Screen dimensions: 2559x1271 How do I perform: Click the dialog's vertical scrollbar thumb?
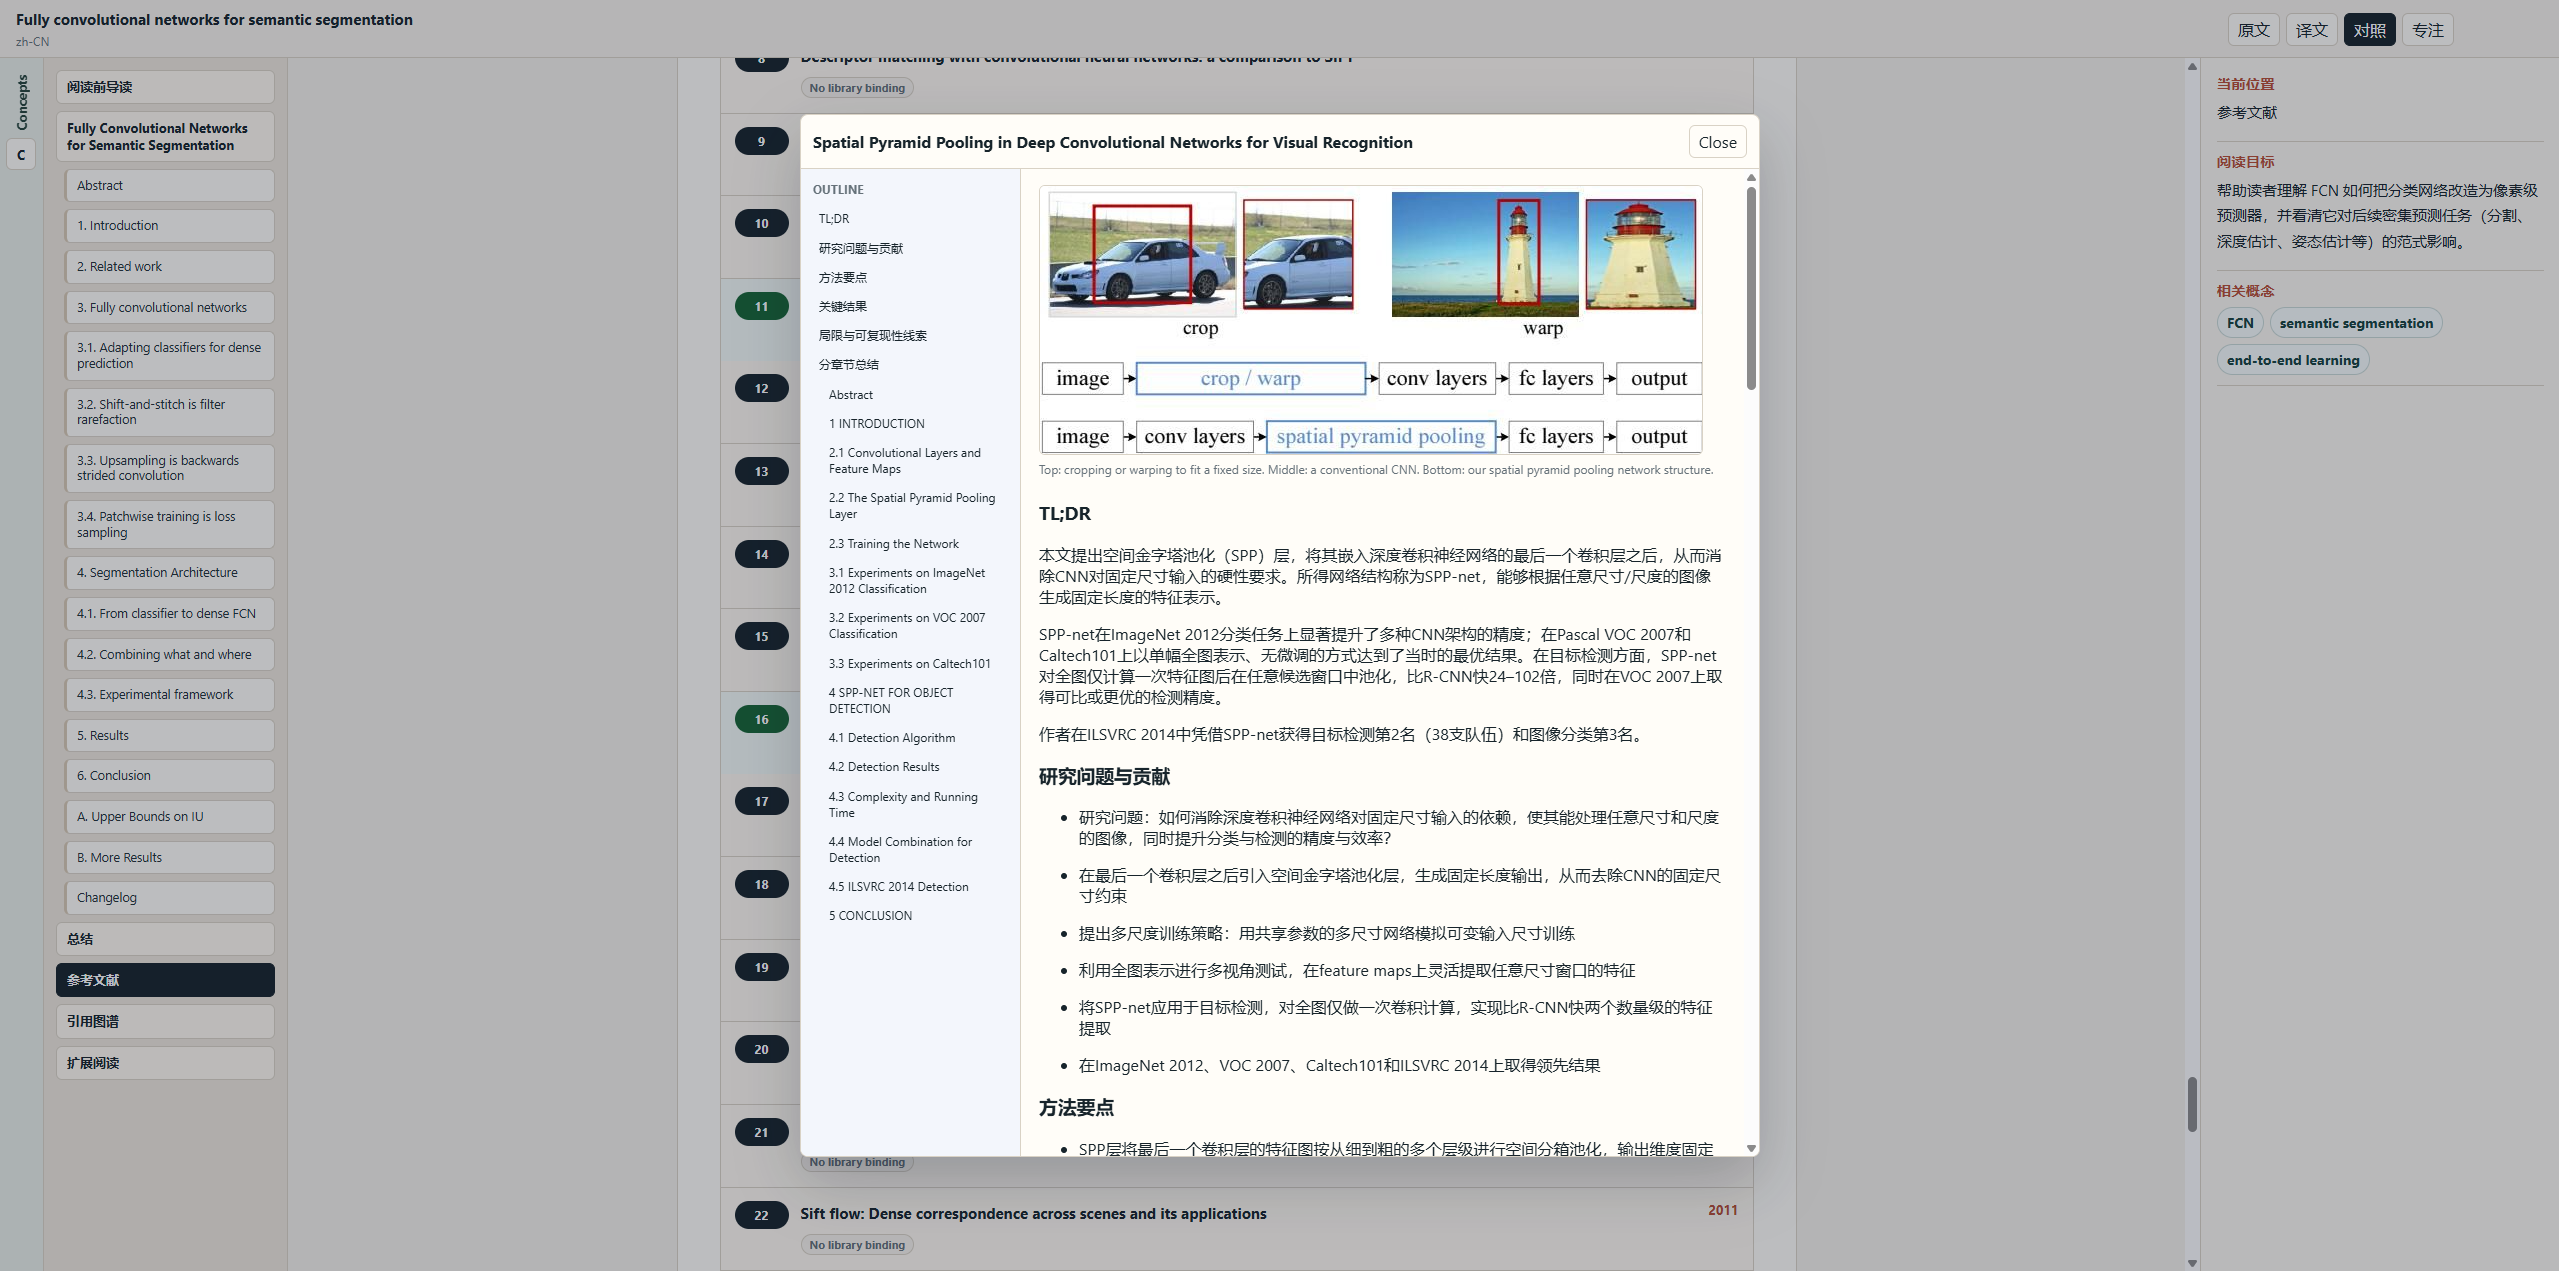point(1751,289)
